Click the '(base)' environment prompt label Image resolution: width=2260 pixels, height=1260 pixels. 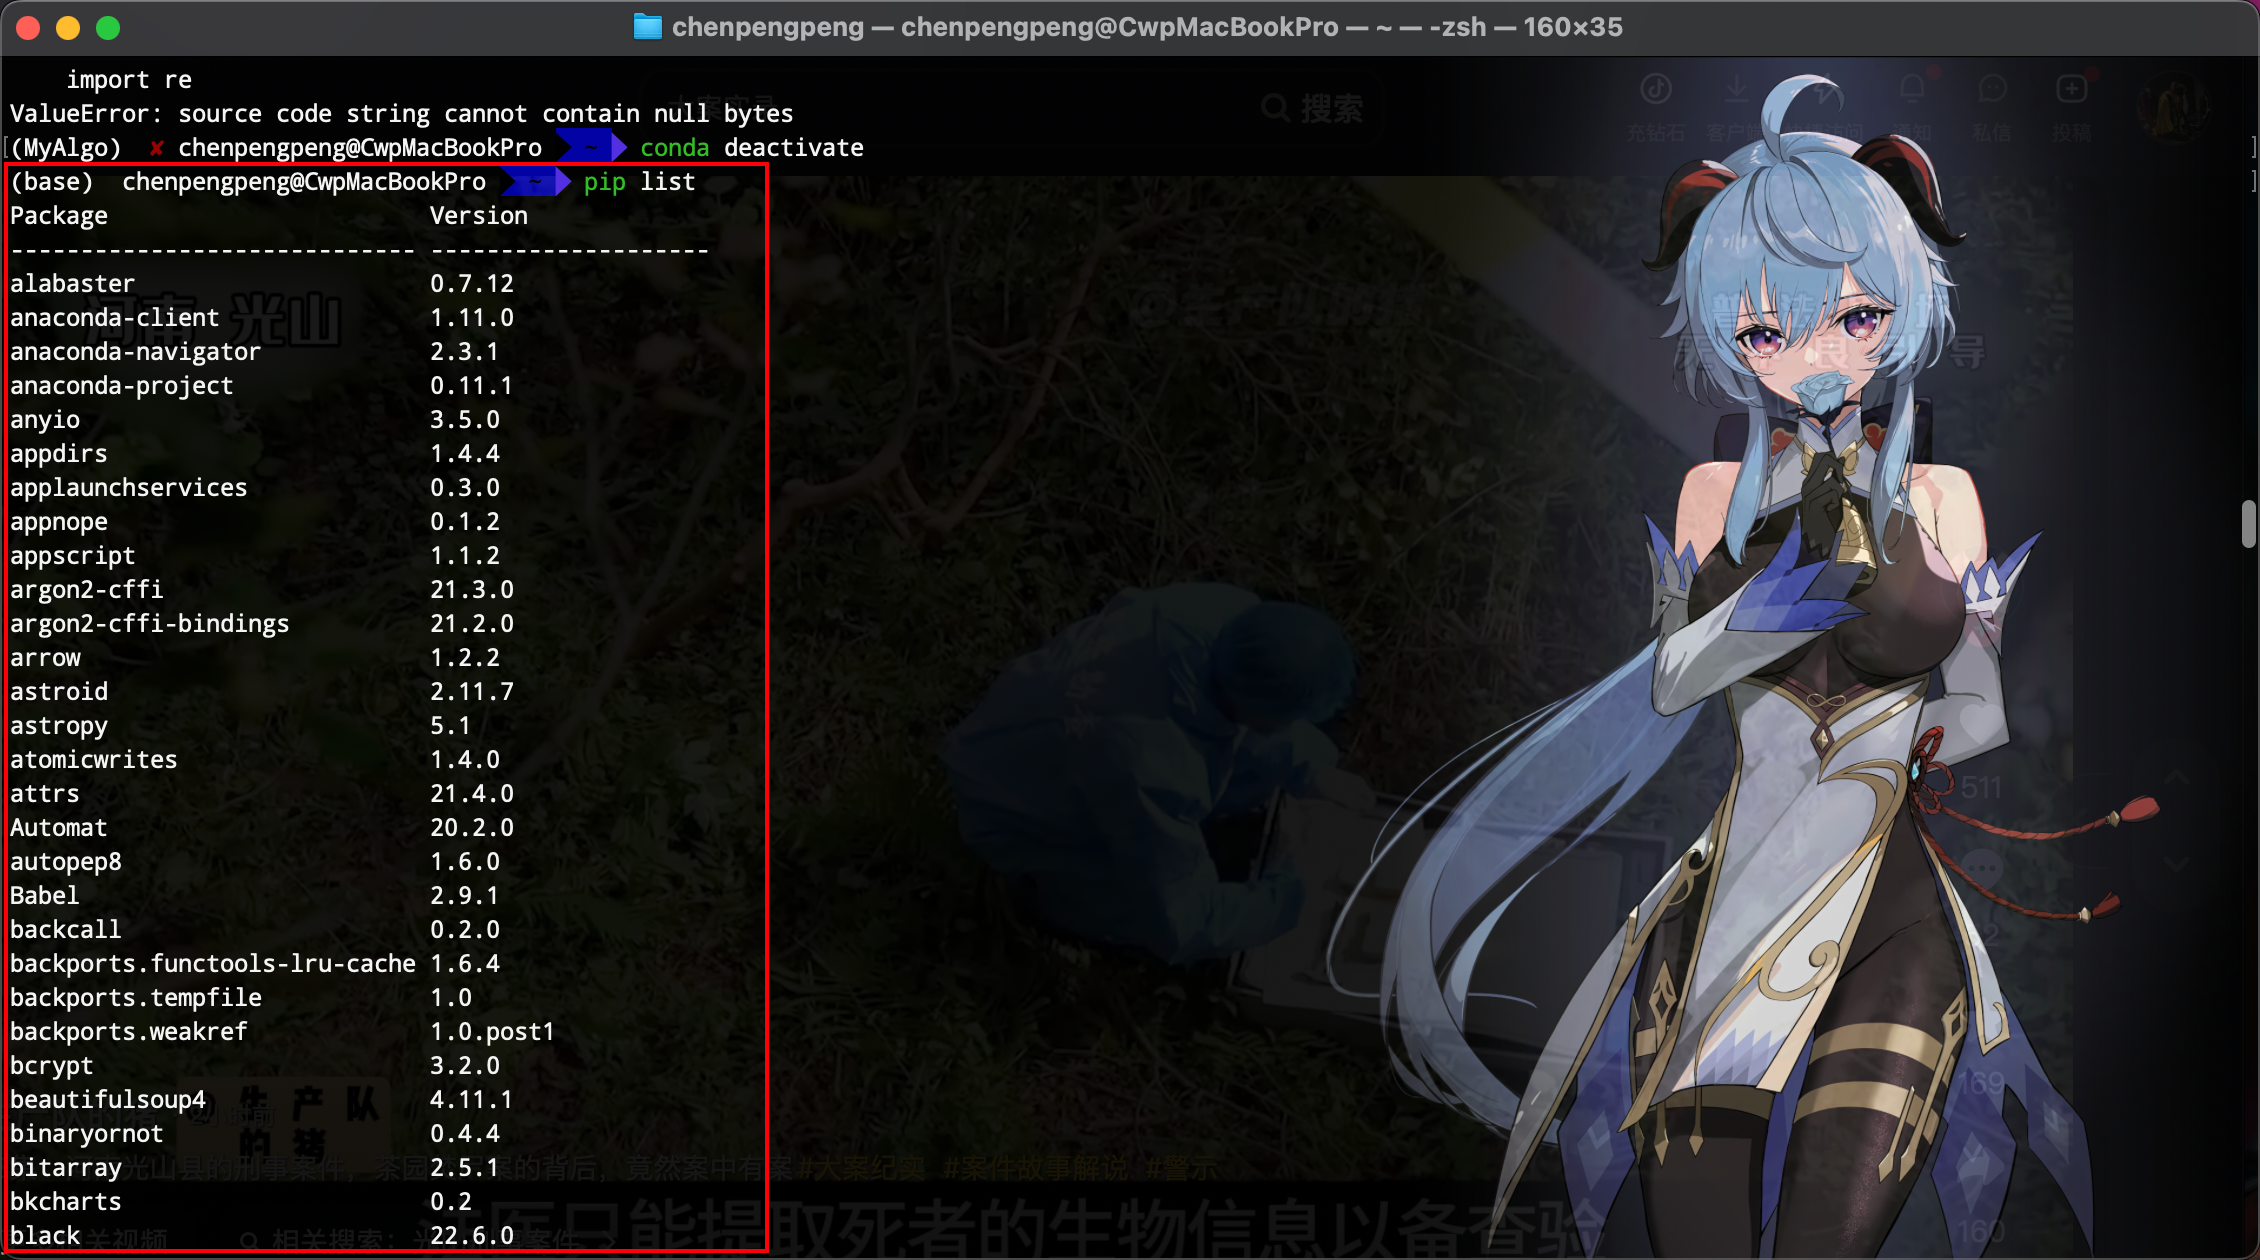point(52,182)
